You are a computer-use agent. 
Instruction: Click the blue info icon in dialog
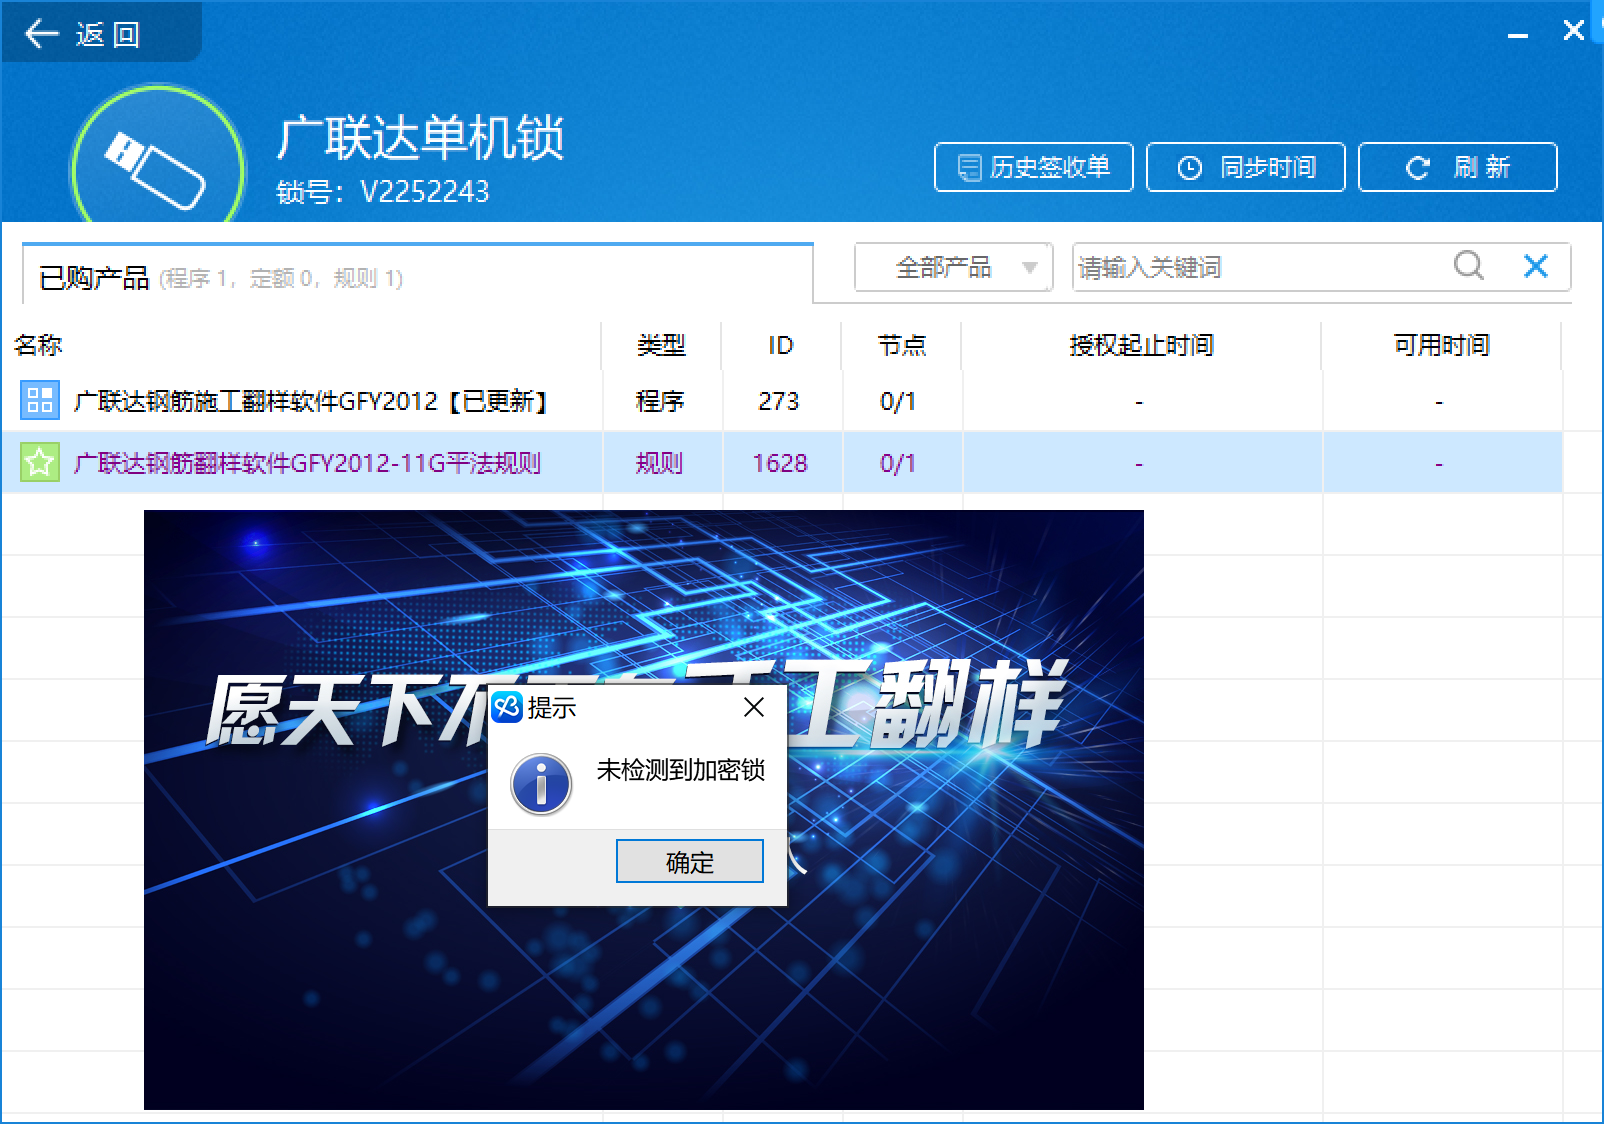click(x=541, y=784)
